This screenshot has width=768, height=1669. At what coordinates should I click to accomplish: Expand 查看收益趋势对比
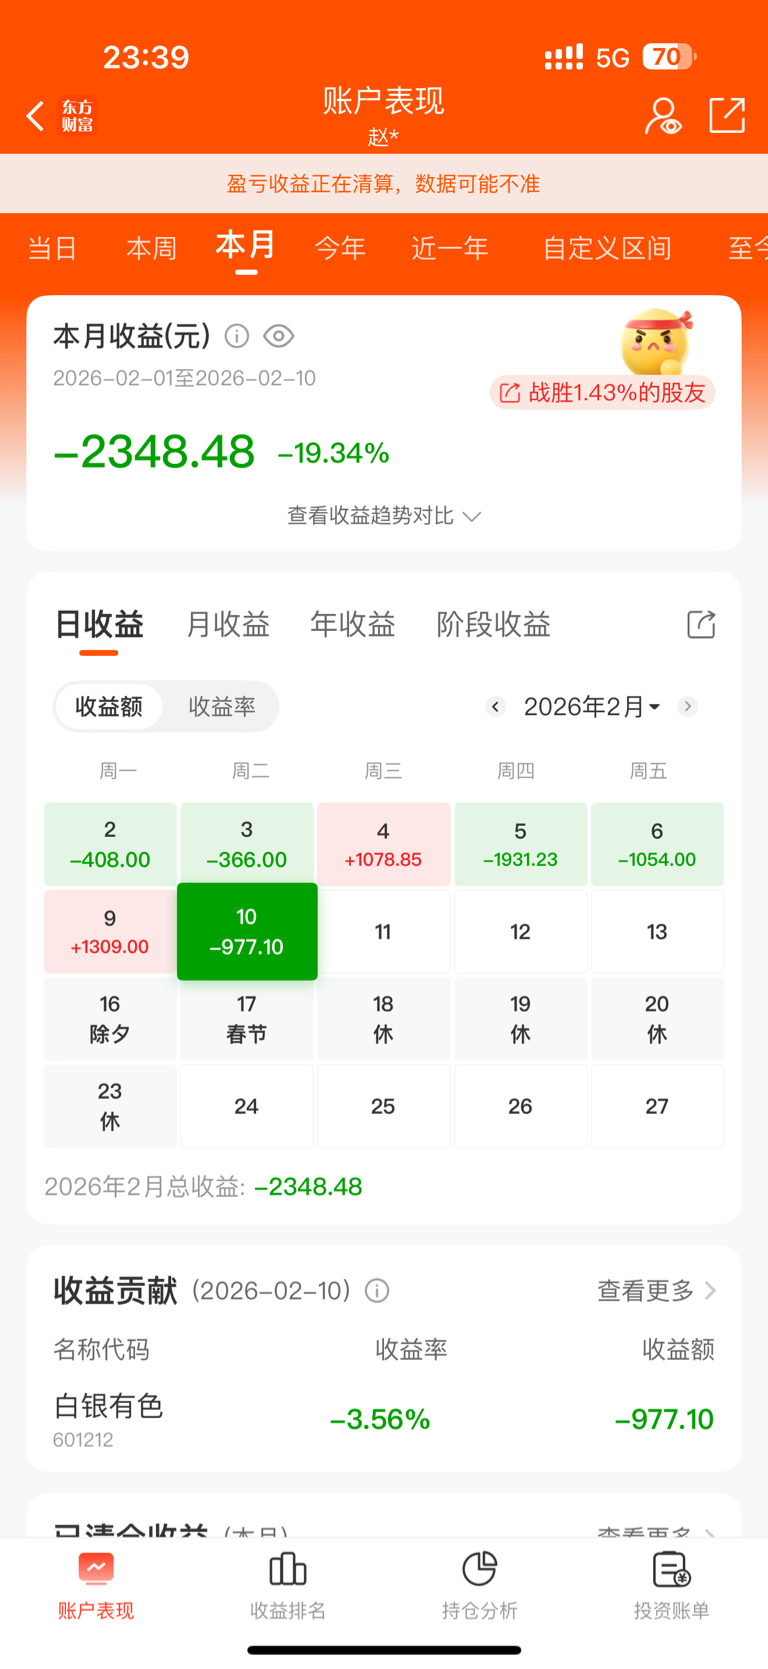[384, 516]
